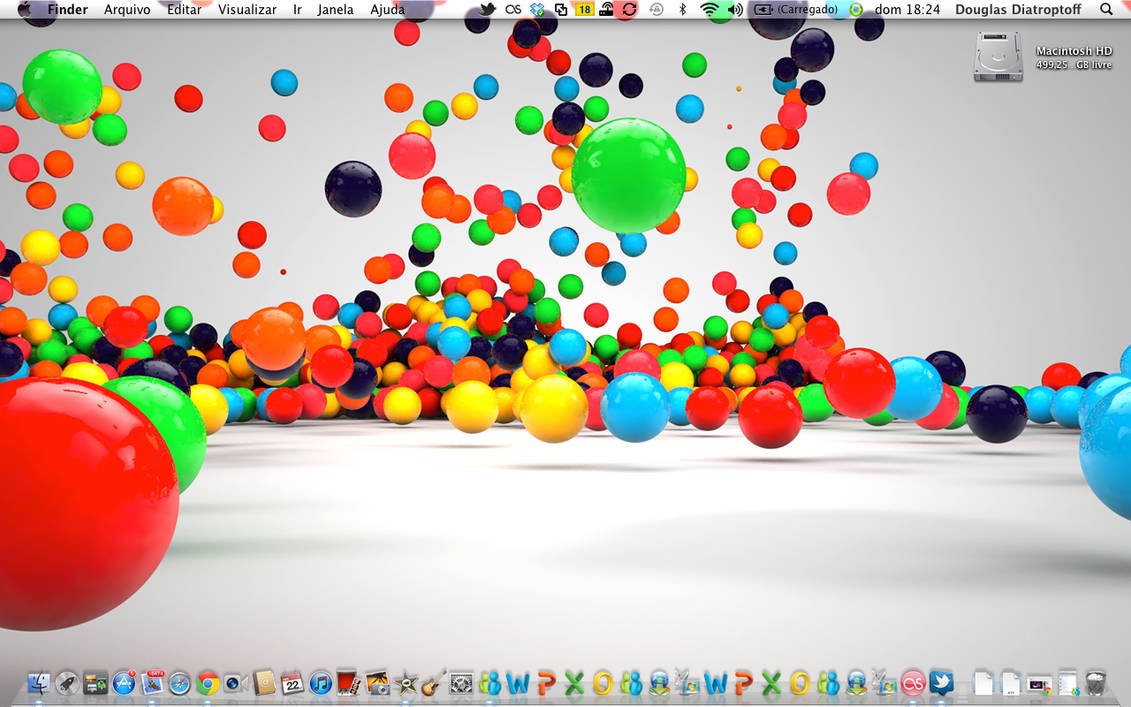Launch iTunes from the Dock
Screen dimensions: 1131x707
(320, 683)
